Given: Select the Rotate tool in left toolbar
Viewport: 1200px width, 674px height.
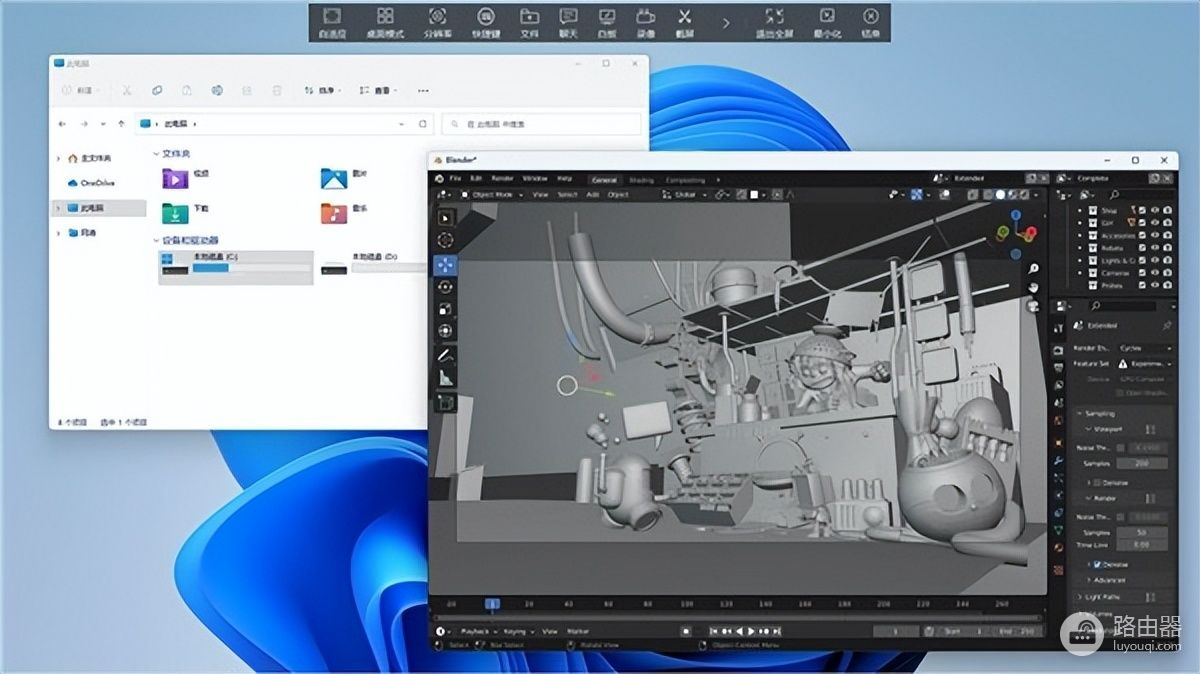Looking at the screenshot, I should pyautogui.click(x=445, y=287).
